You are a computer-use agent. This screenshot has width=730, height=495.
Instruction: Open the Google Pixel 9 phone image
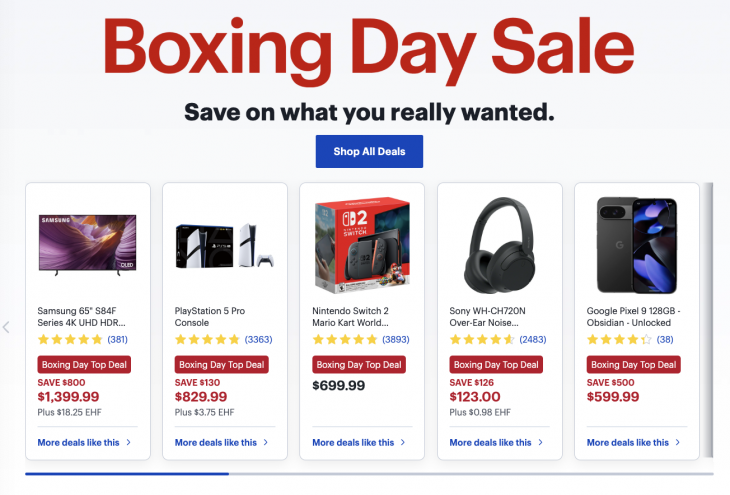(x=636, y=245)
